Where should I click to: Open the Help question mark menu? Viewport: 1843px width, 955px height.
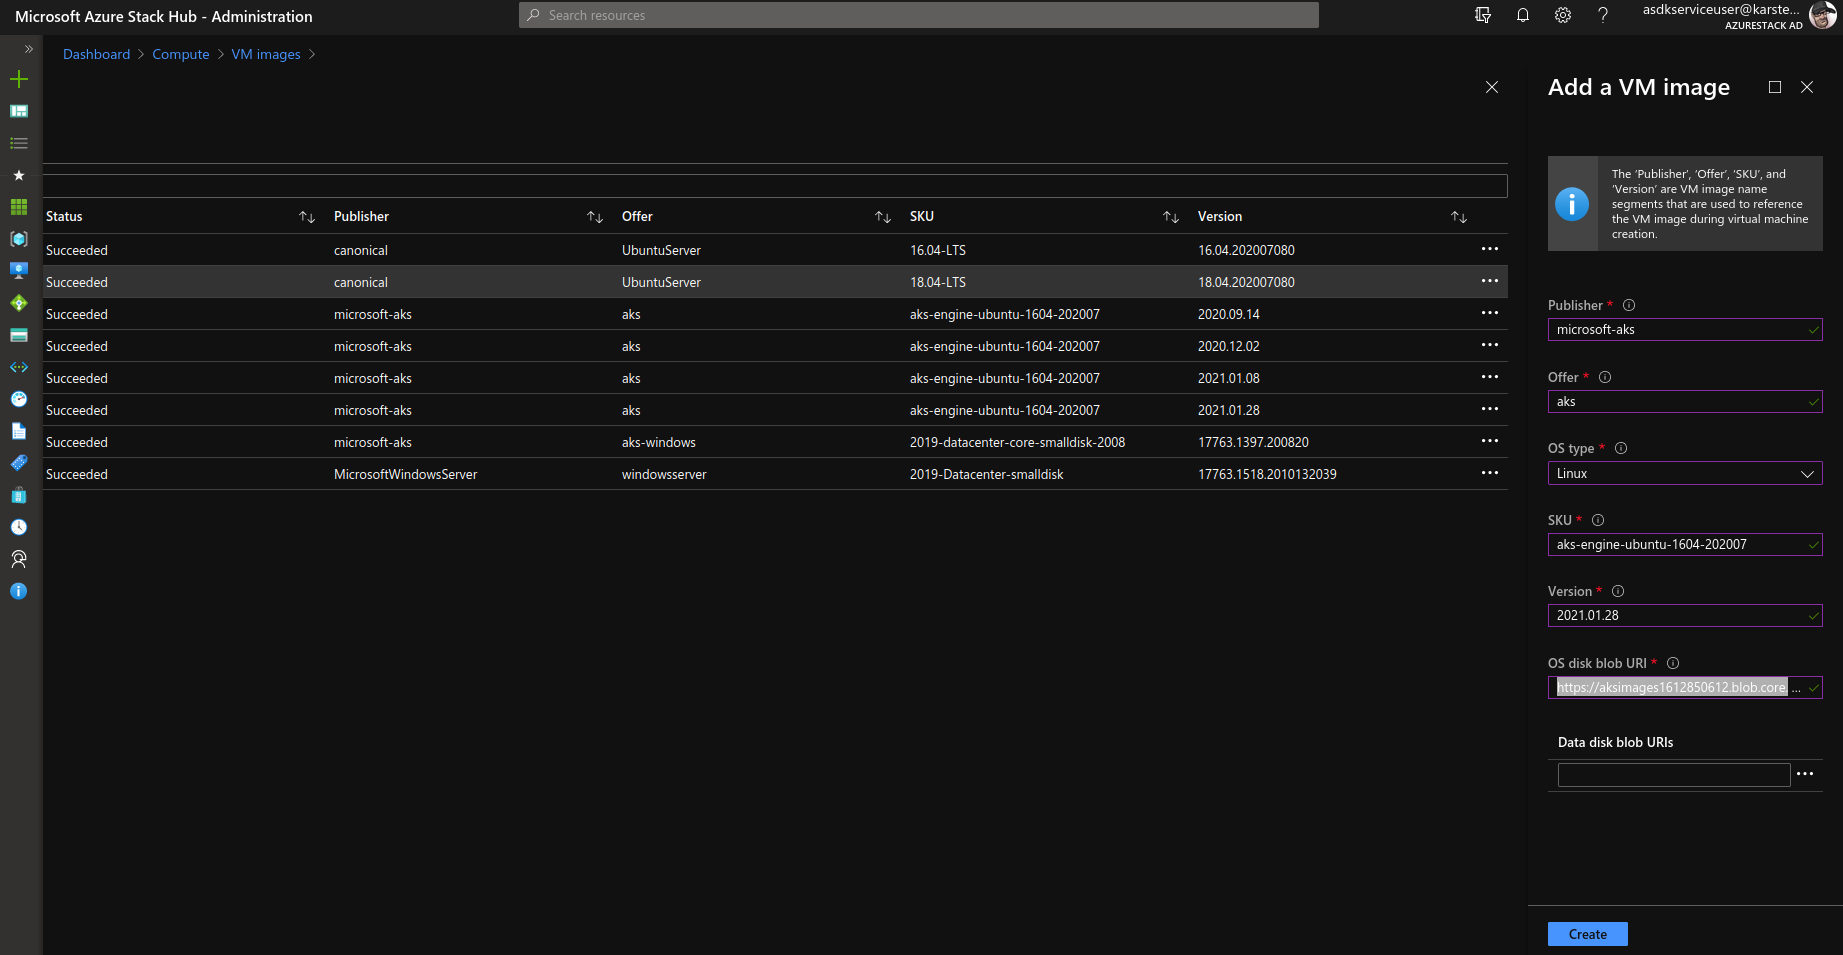pos(1603,15)
